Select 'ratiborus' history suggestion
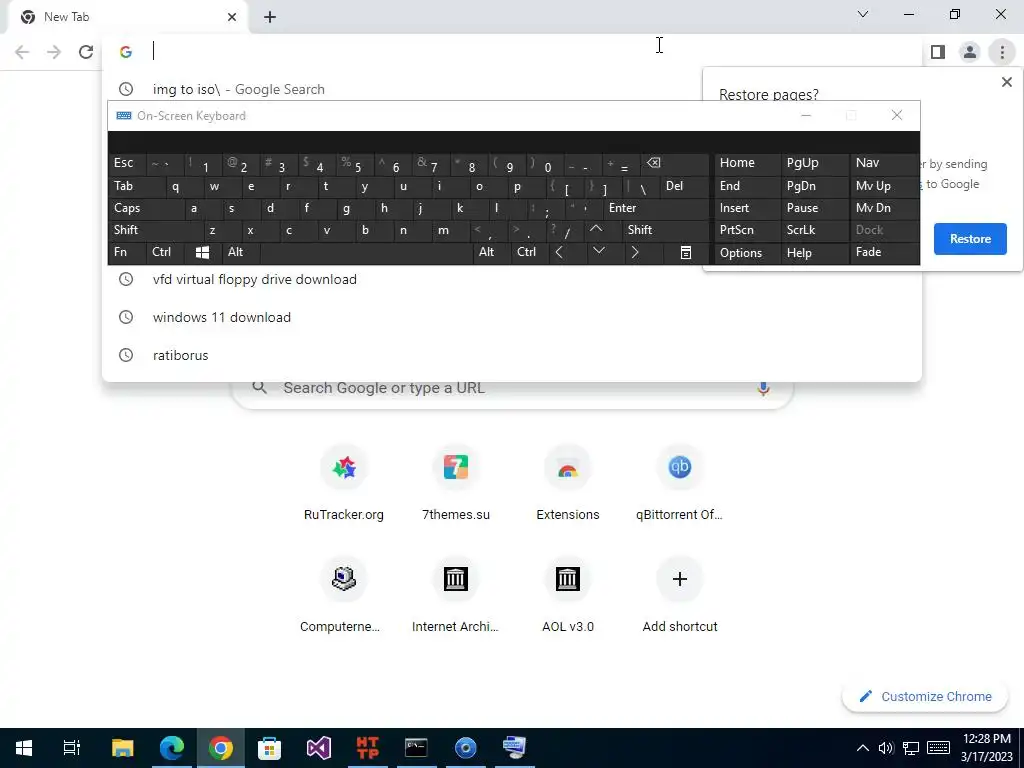1024x768 pixels. coord(511,355)
